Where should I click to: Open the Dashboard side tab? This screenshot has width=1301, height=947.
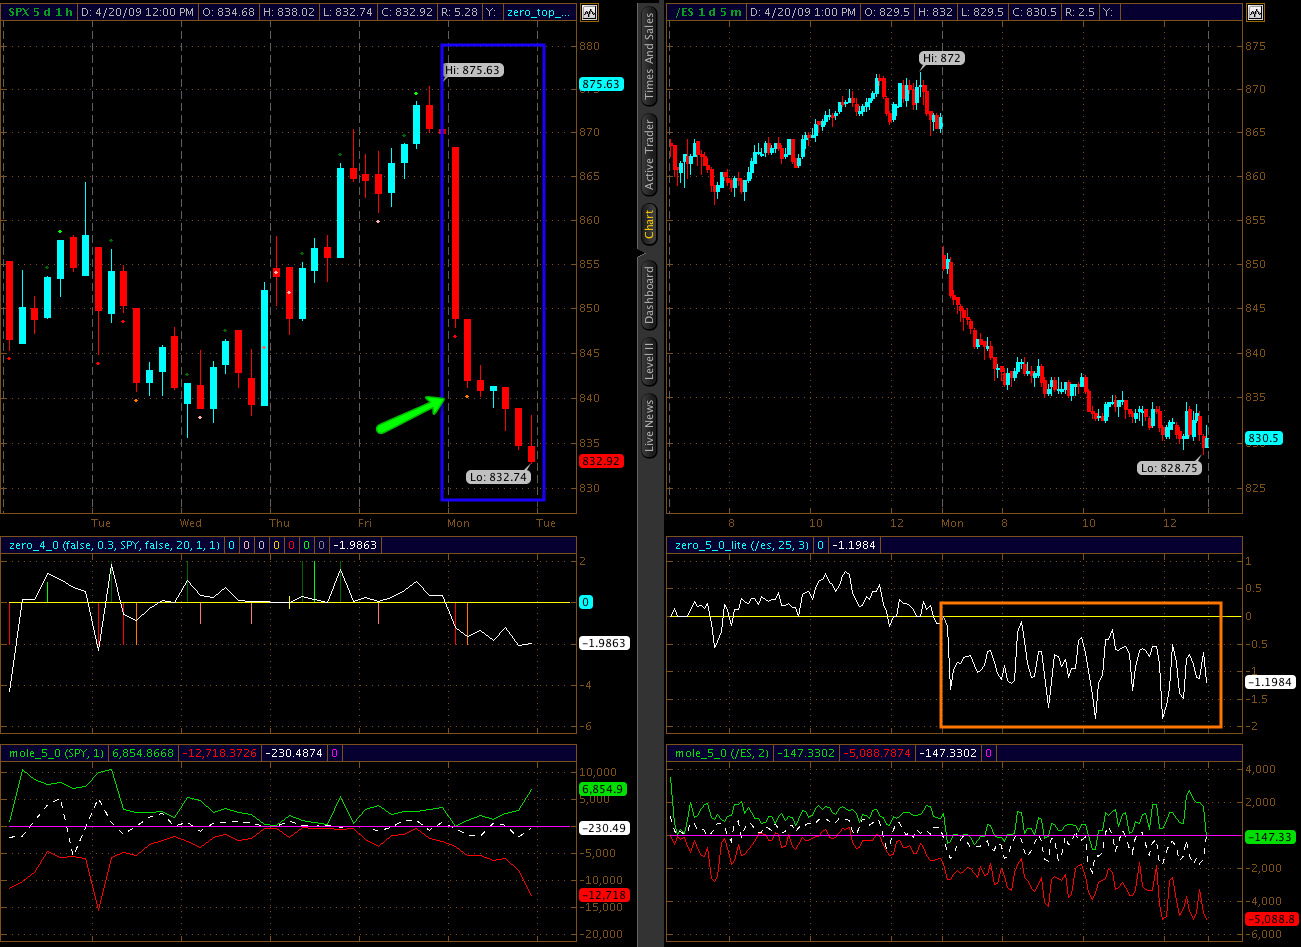point(649,294)
